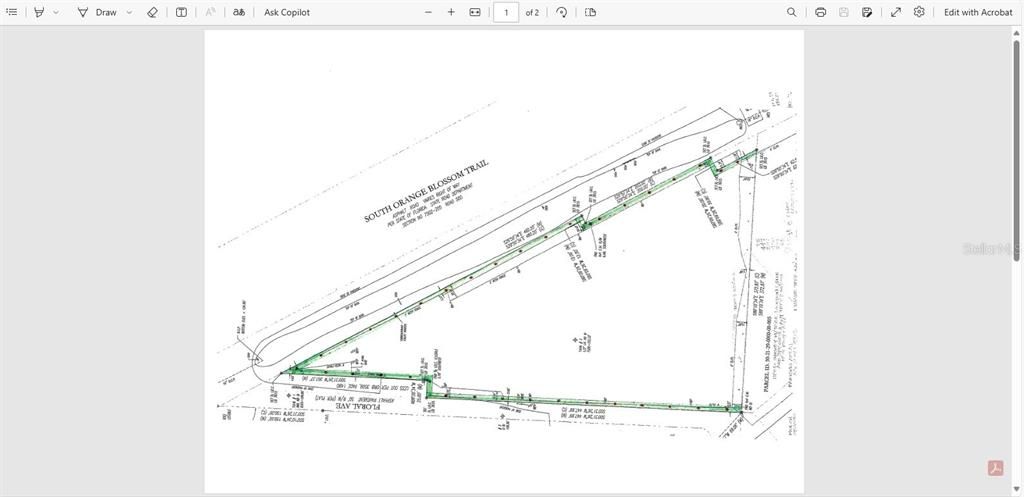Print the PDF document
This screenshot has height=497, width=1024.
(x=821, y=12)
